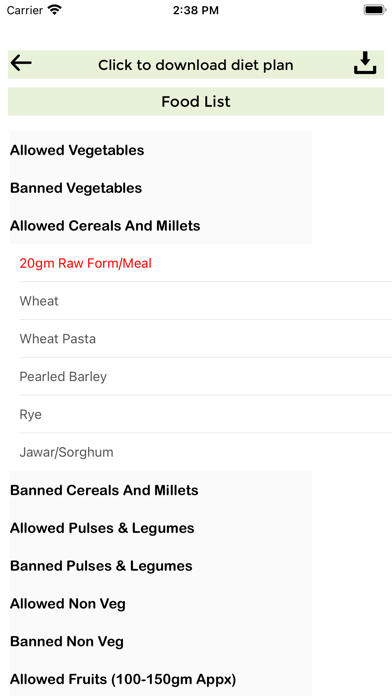Expand Banned Non Veg section
392x696 pixels.
click(161, 641)
